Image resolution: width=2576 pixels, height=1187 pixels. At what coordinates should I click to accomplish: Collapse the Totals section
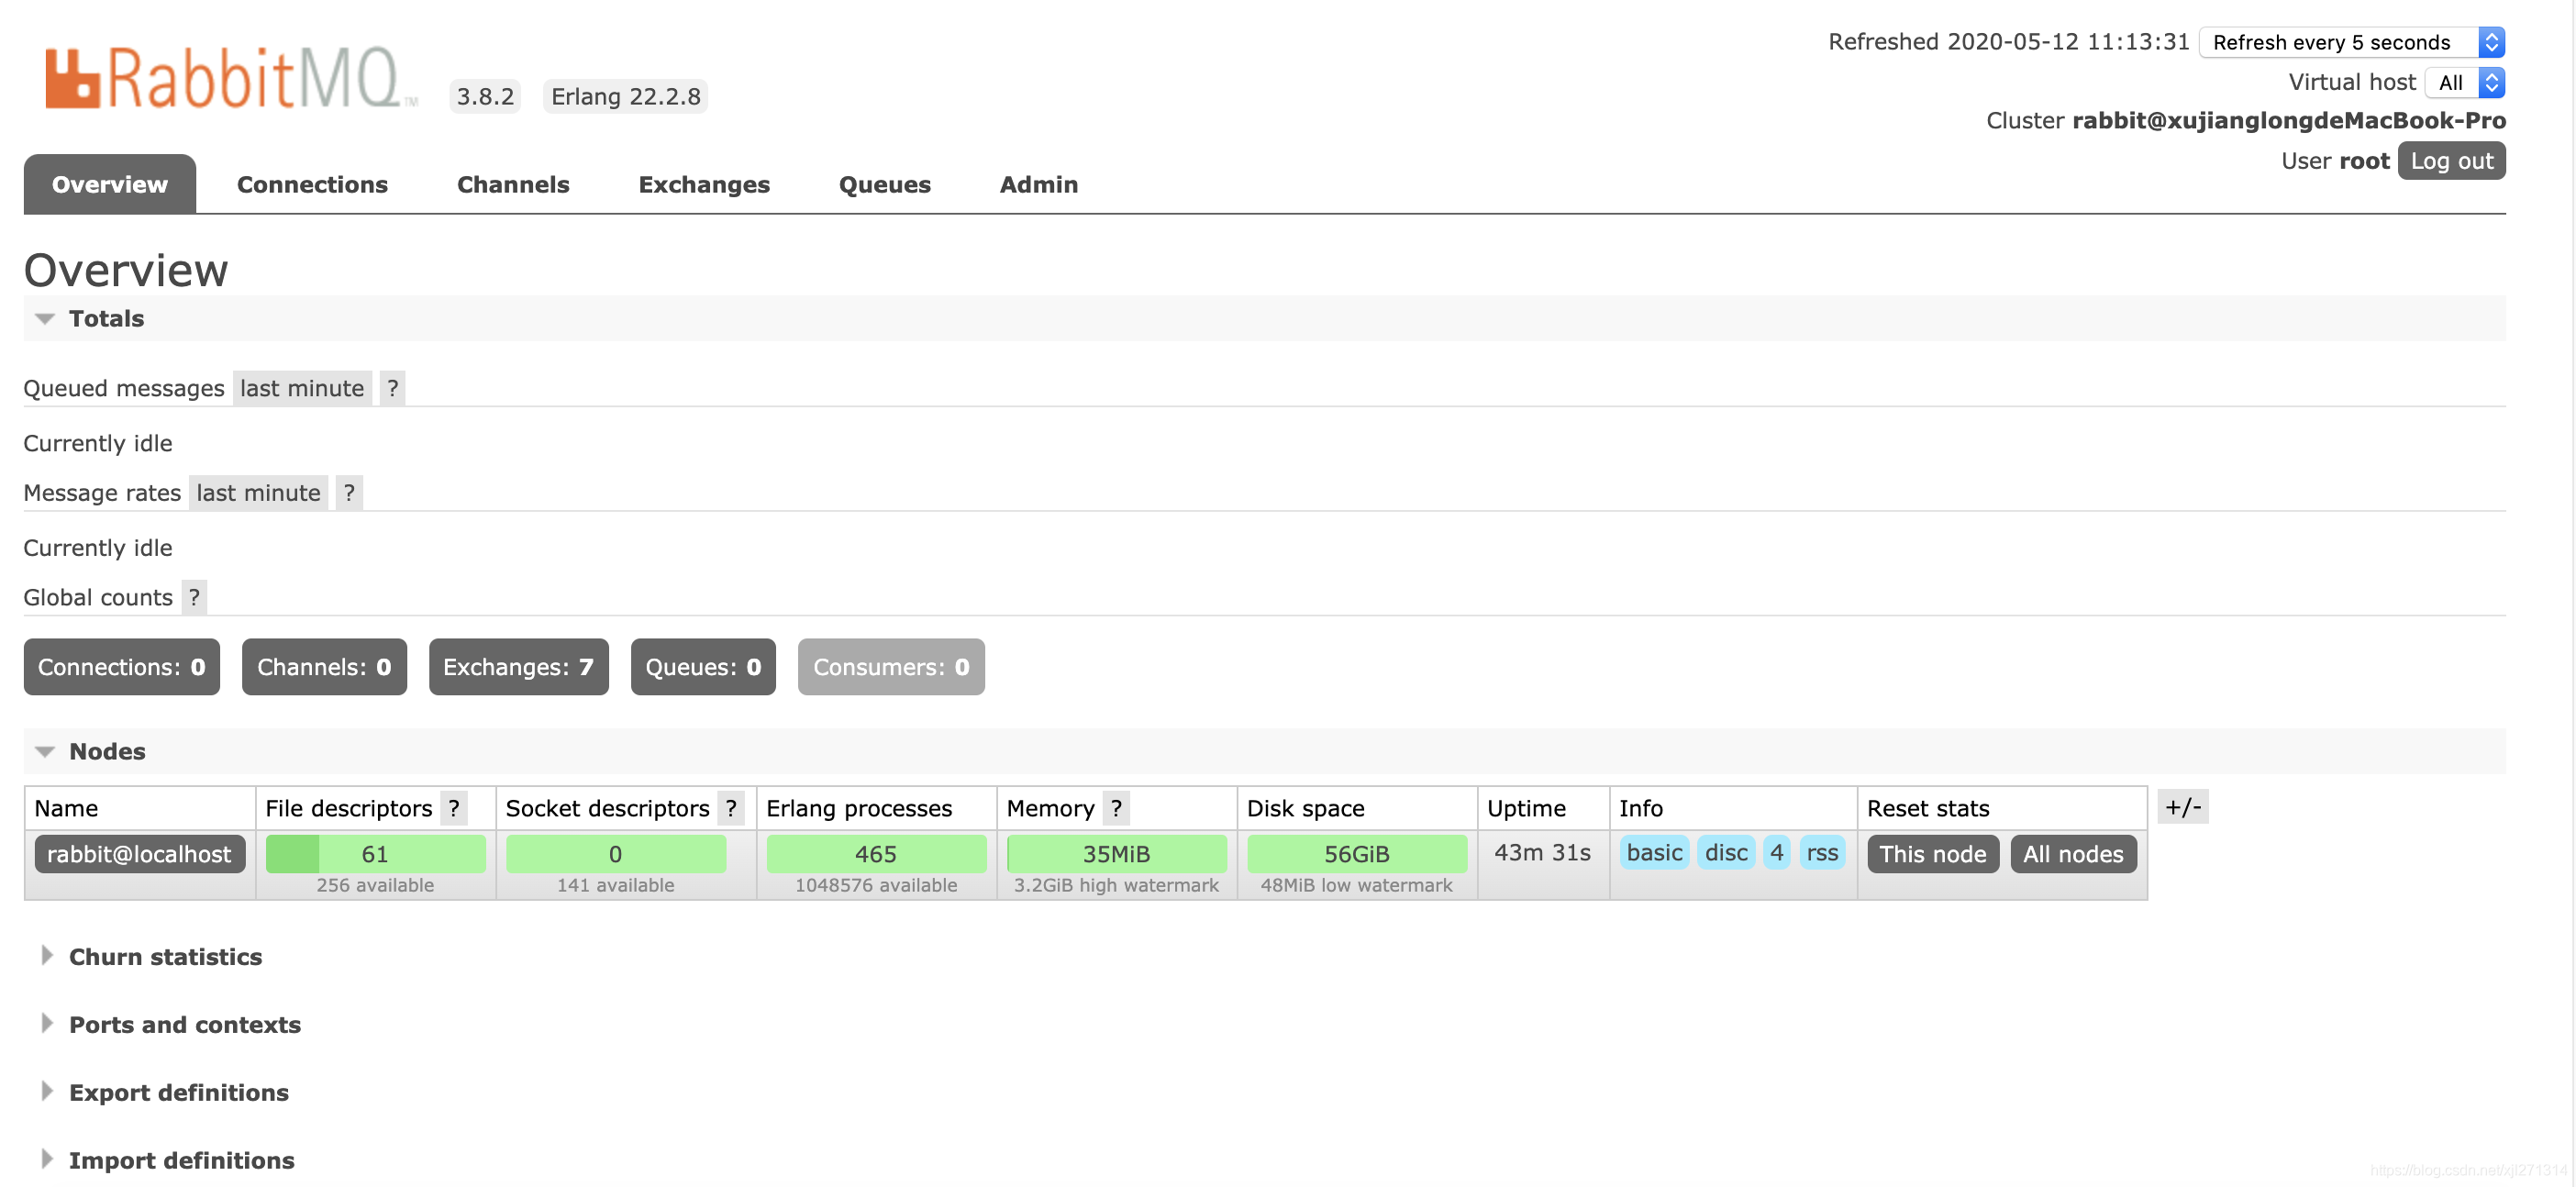(105, 319)
